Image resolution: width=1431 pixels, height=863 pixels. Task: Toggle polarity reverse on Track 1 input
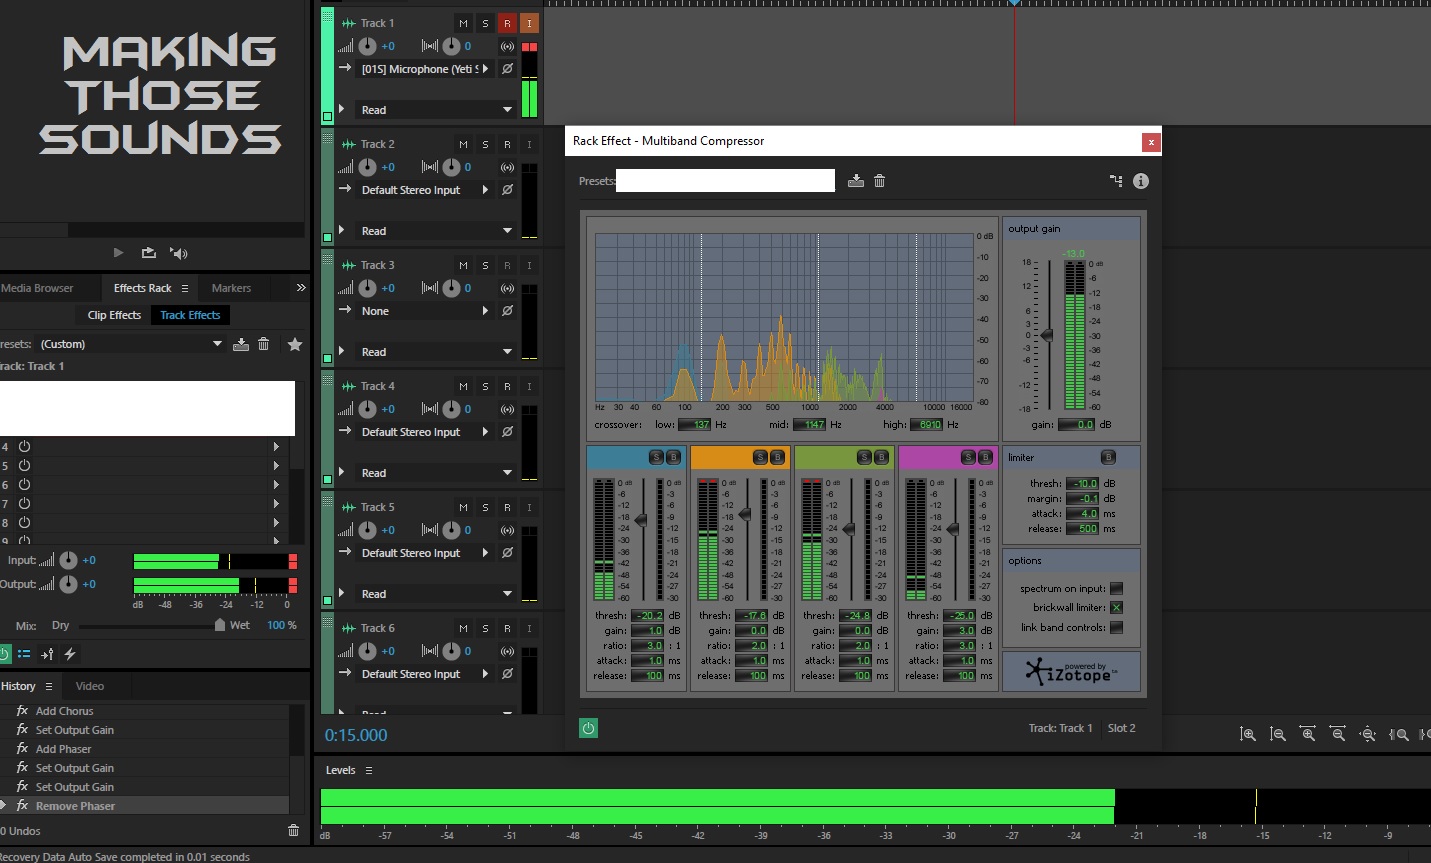point(507,69)
